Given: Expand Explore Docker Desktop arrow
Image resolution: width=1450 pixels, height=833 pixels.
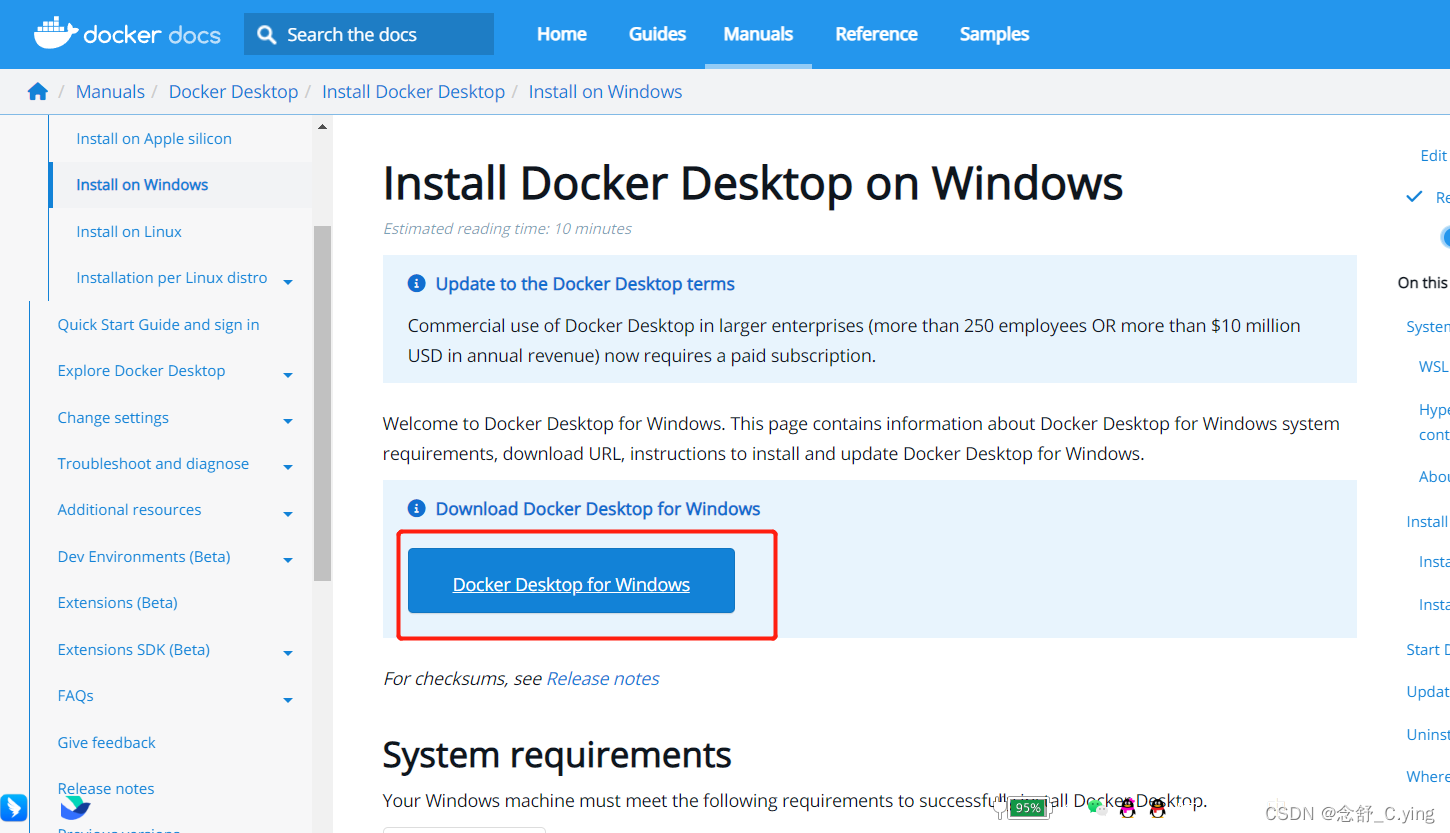Looking at the screenshot, I should (288, 376).
